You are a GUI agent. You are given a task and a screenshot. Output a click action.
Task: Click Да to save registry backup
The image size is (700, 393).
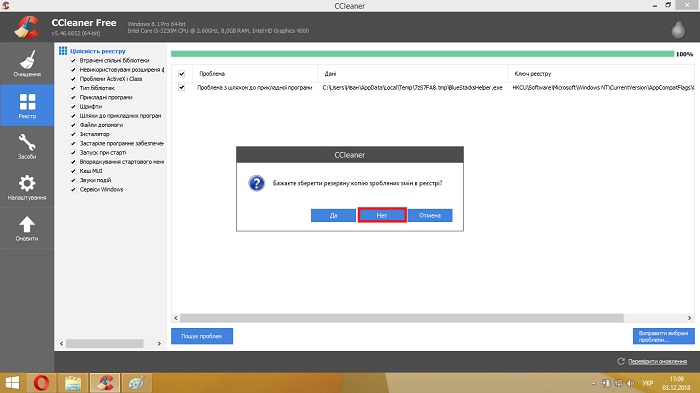coord(333,215)
